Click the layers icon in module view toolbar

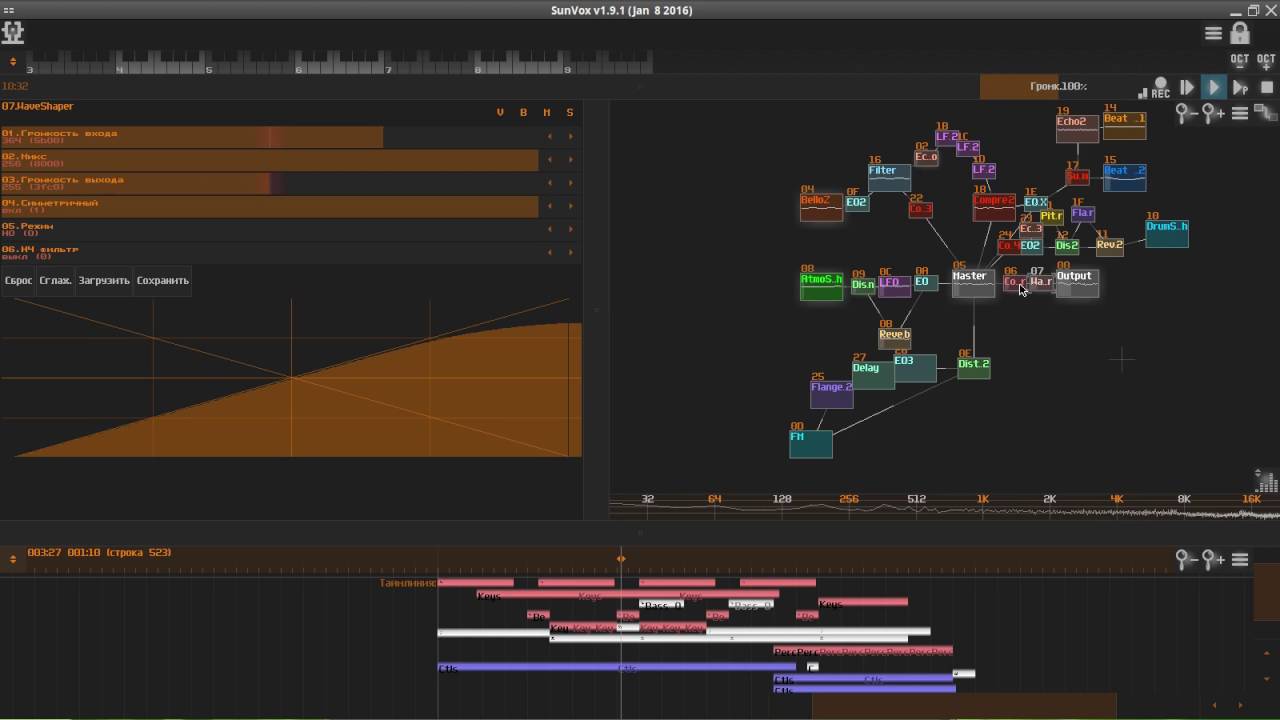click(x=1266, y=113)
